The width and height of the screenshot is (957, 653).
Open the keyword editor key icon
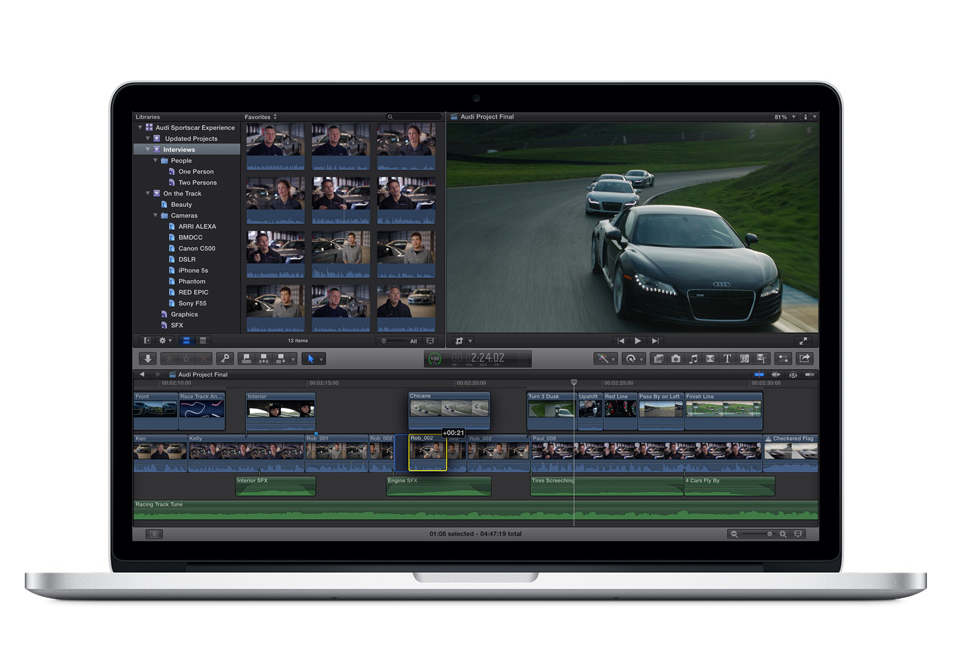(225, 358)
